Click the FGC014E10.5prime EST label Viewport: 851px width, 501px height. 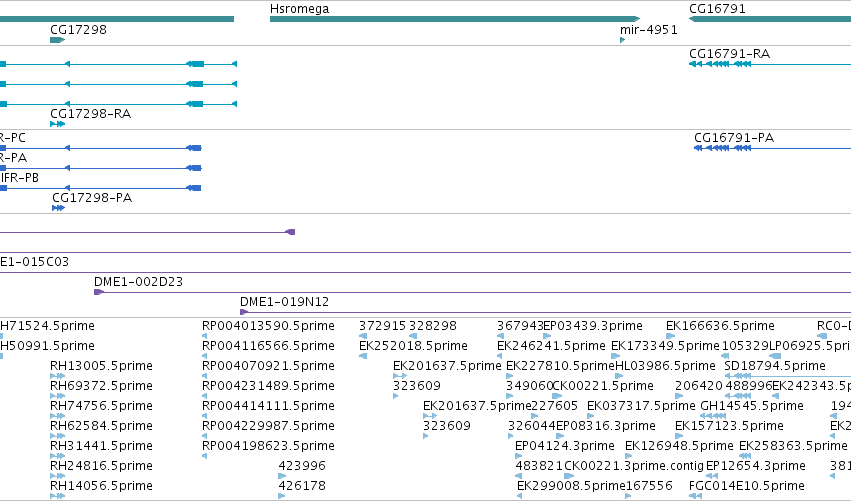click(x=747, y=486)
